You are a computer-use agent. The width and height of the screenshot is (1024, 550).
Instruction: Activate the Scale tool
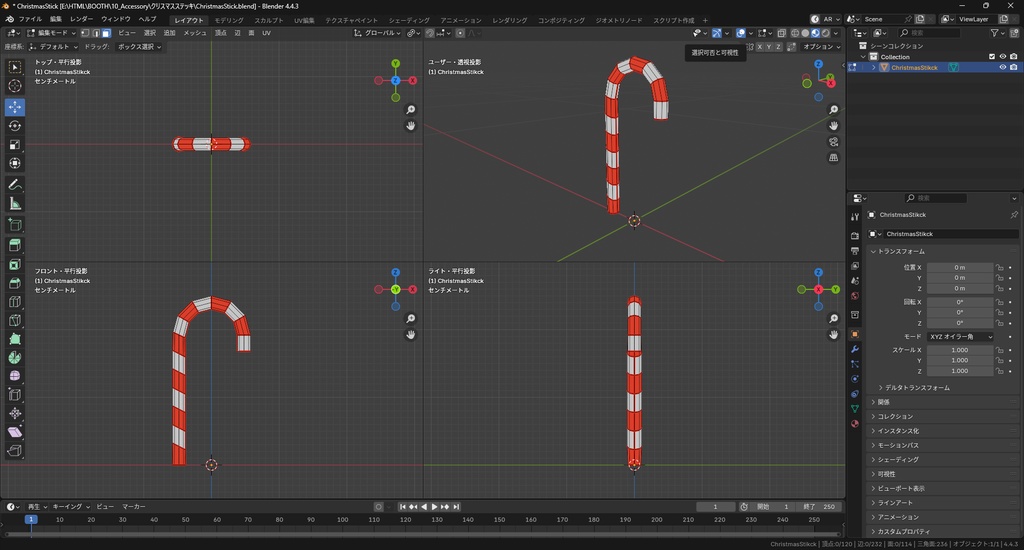pos(14,145)
